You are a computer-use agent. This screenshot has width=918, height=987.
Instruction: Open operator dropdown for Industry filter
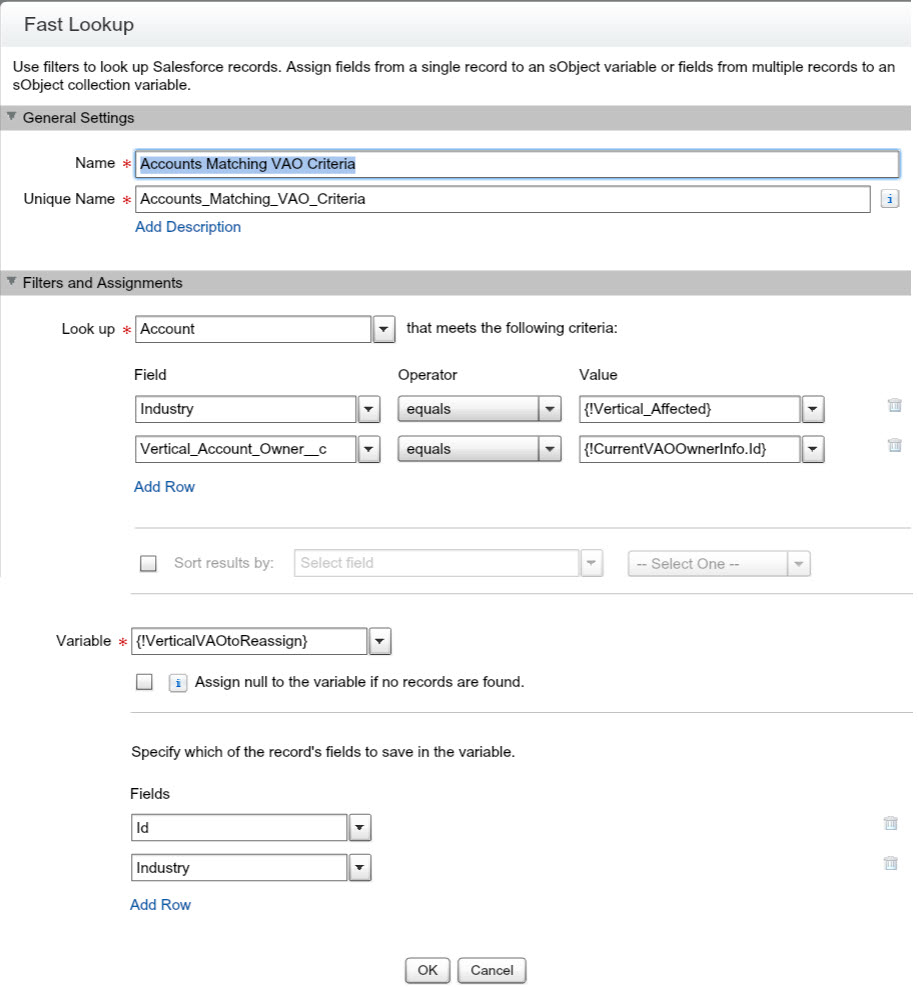(549, 410)
